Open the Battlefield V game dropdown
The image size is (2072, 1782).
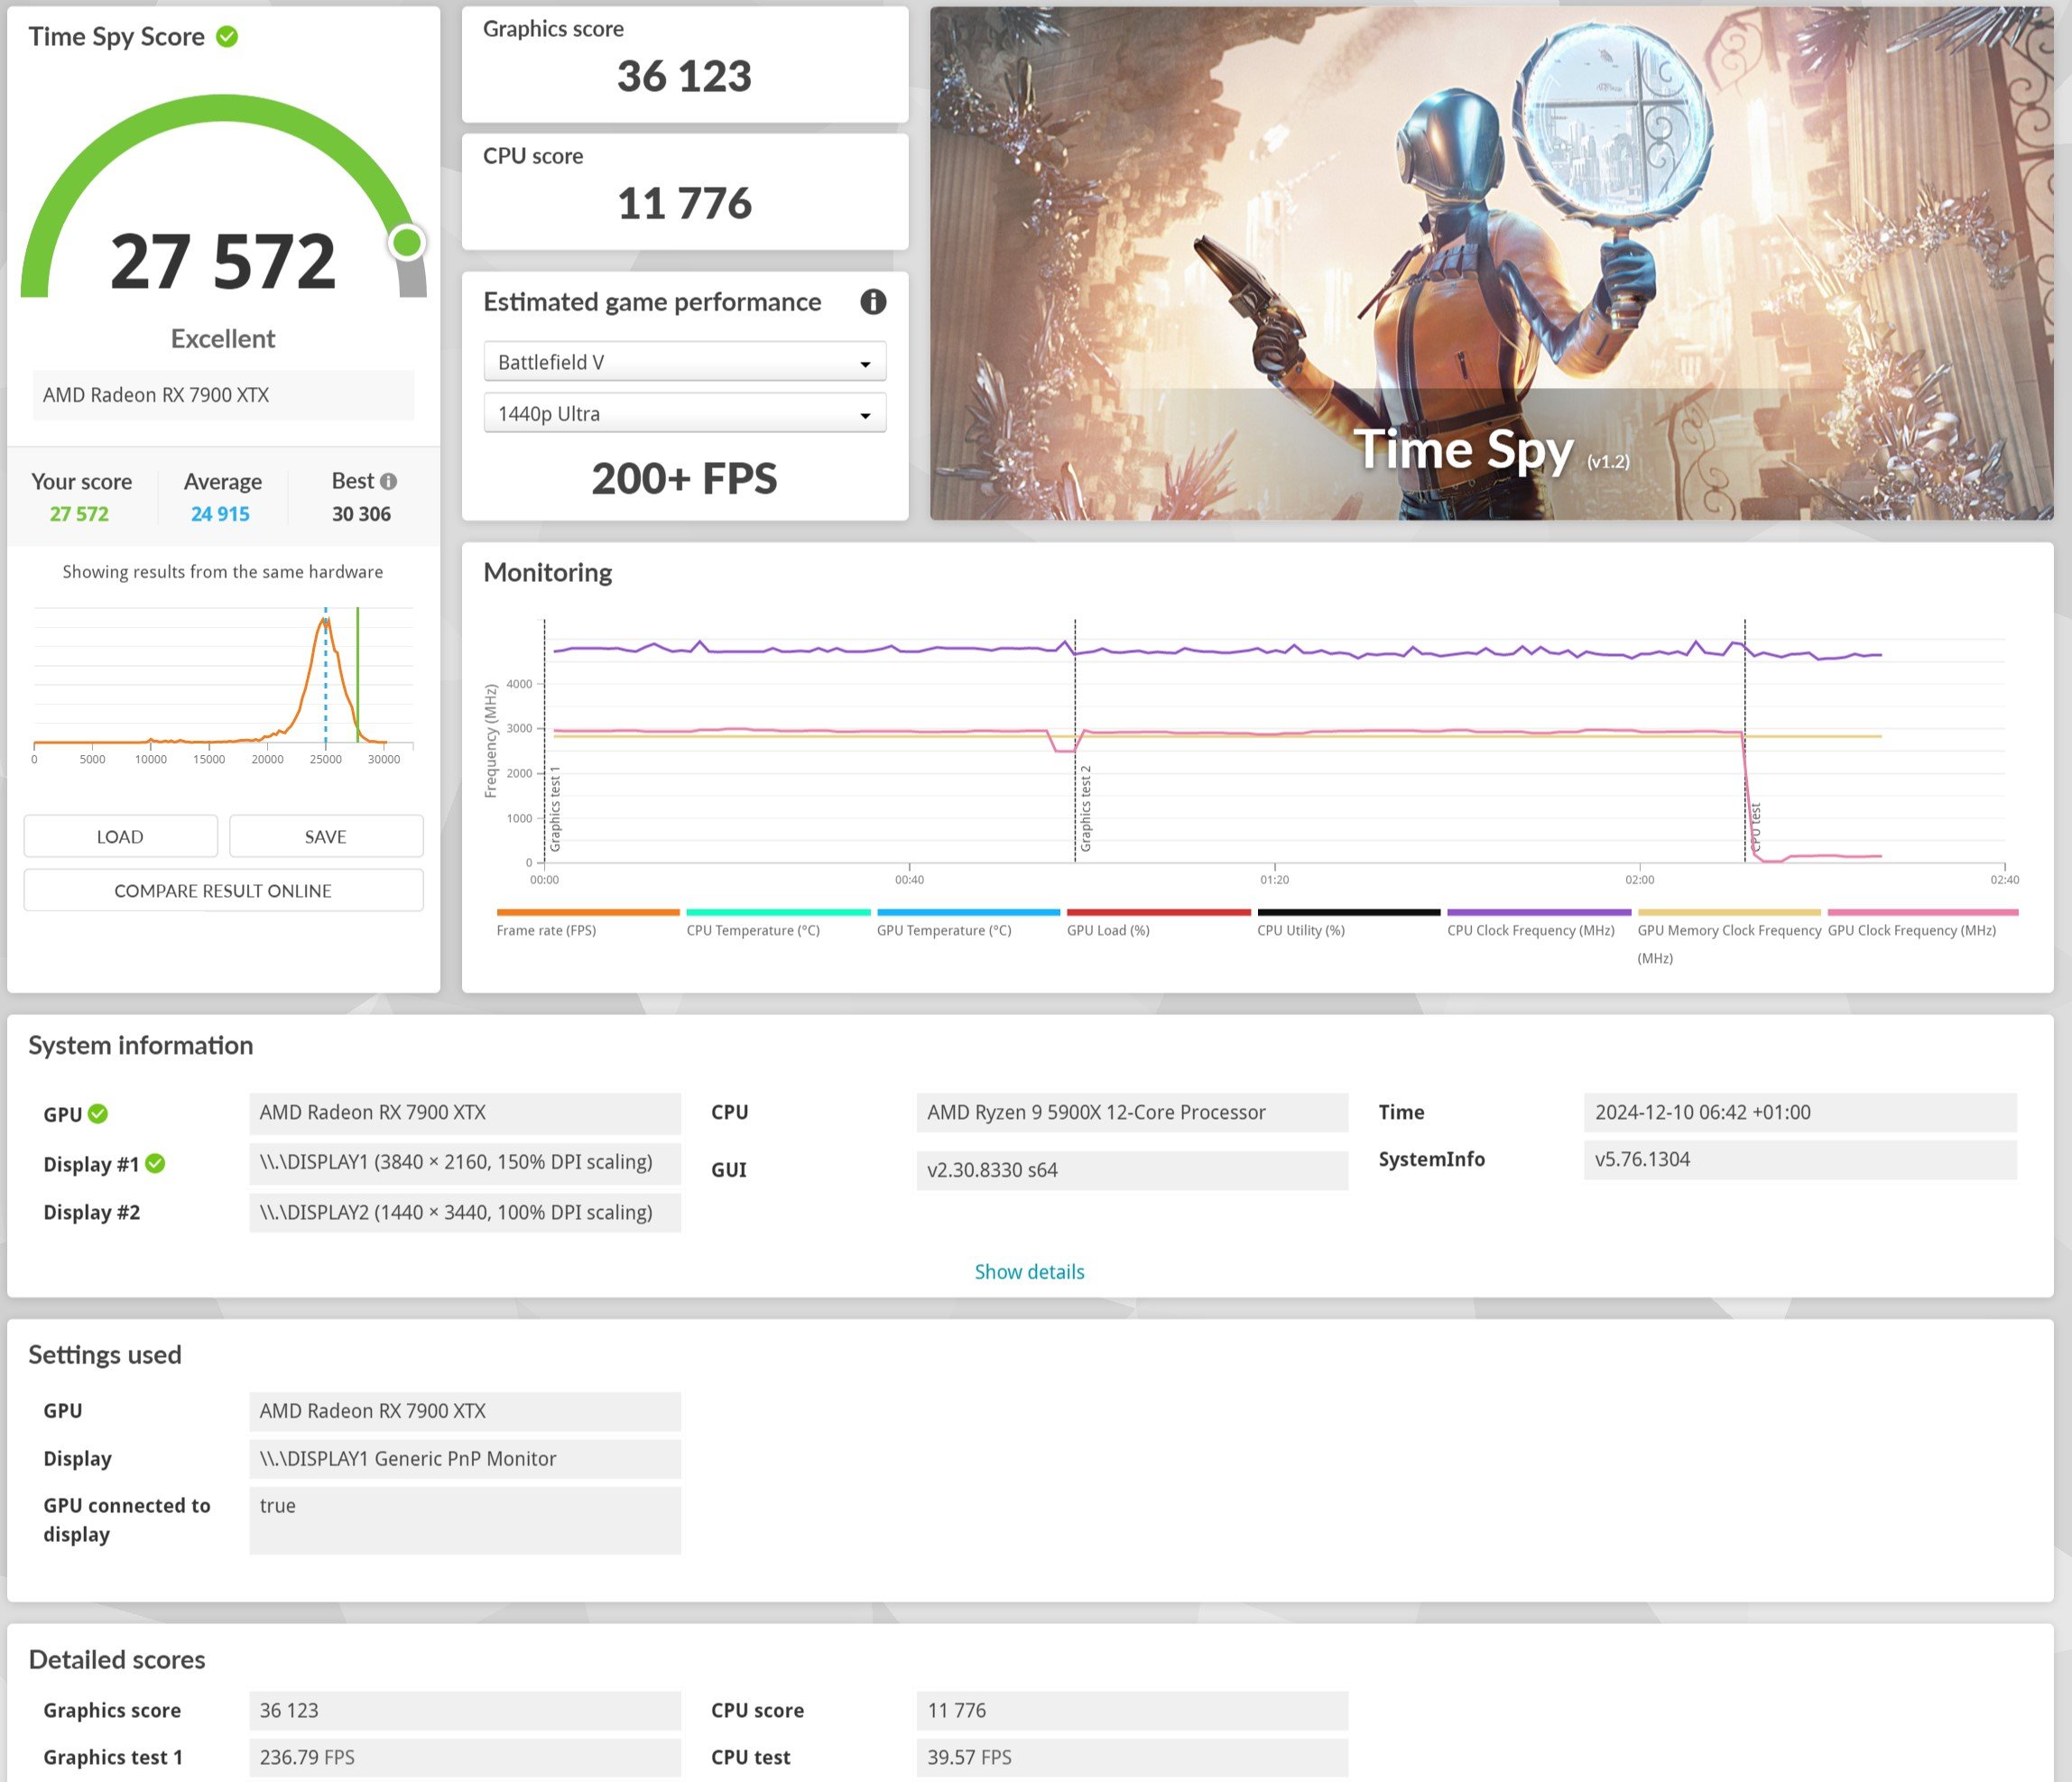tap(684, 362)
